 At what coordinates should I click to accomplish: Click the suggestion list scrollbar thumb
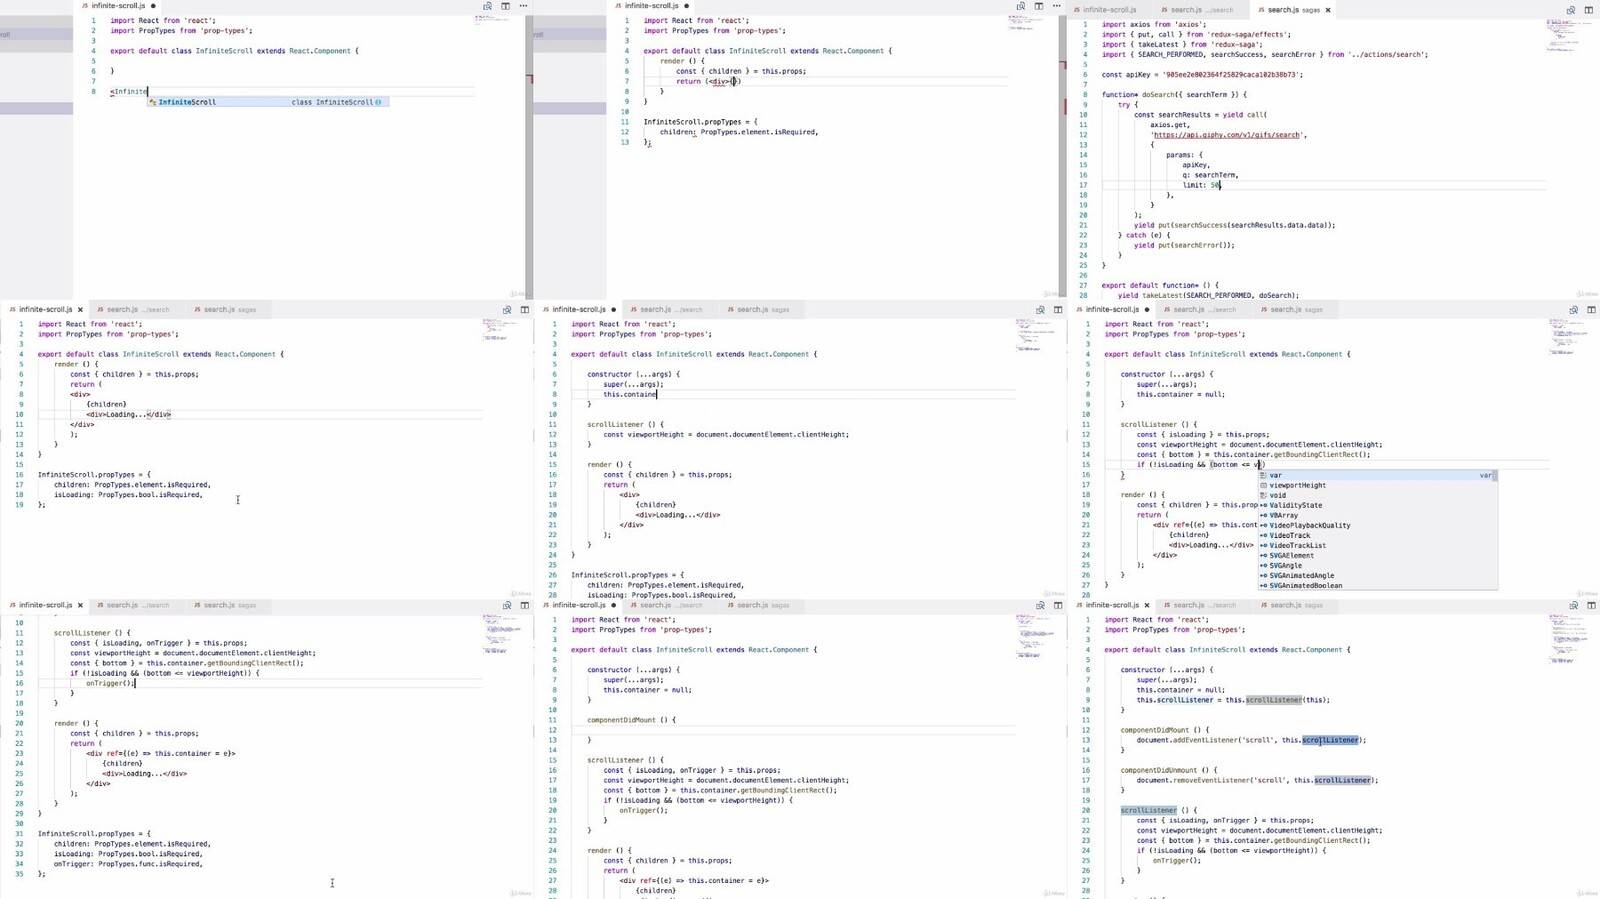click(x=1495, y=475)
